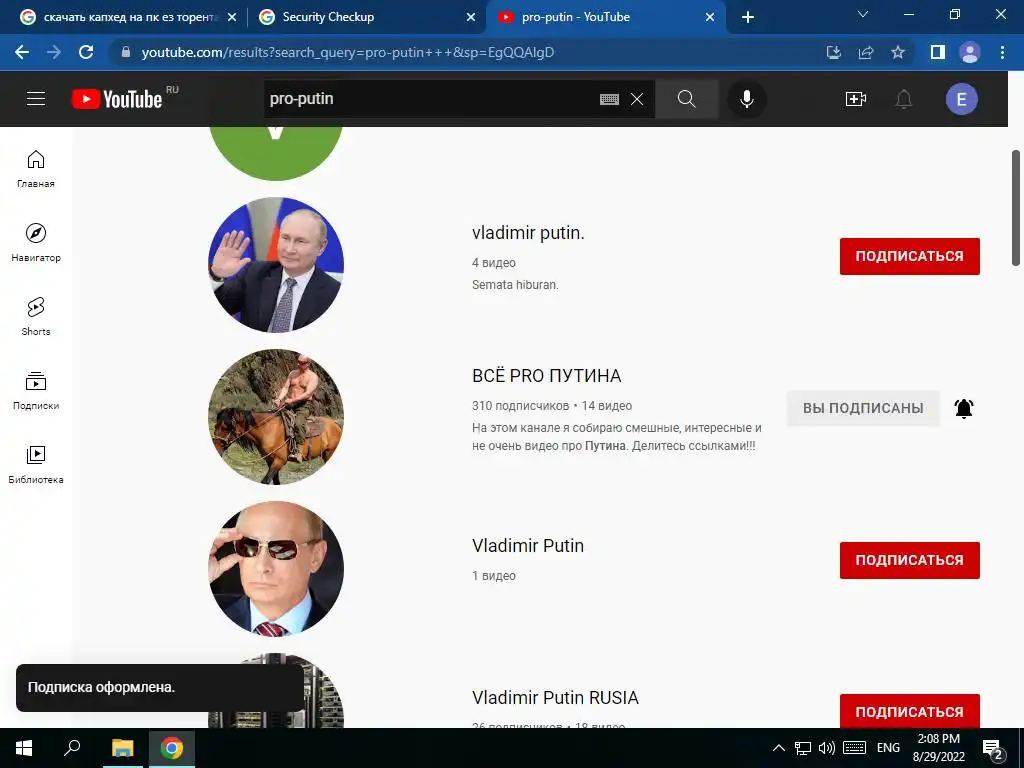Open vladimir putin. channel title

coord(528,233)
